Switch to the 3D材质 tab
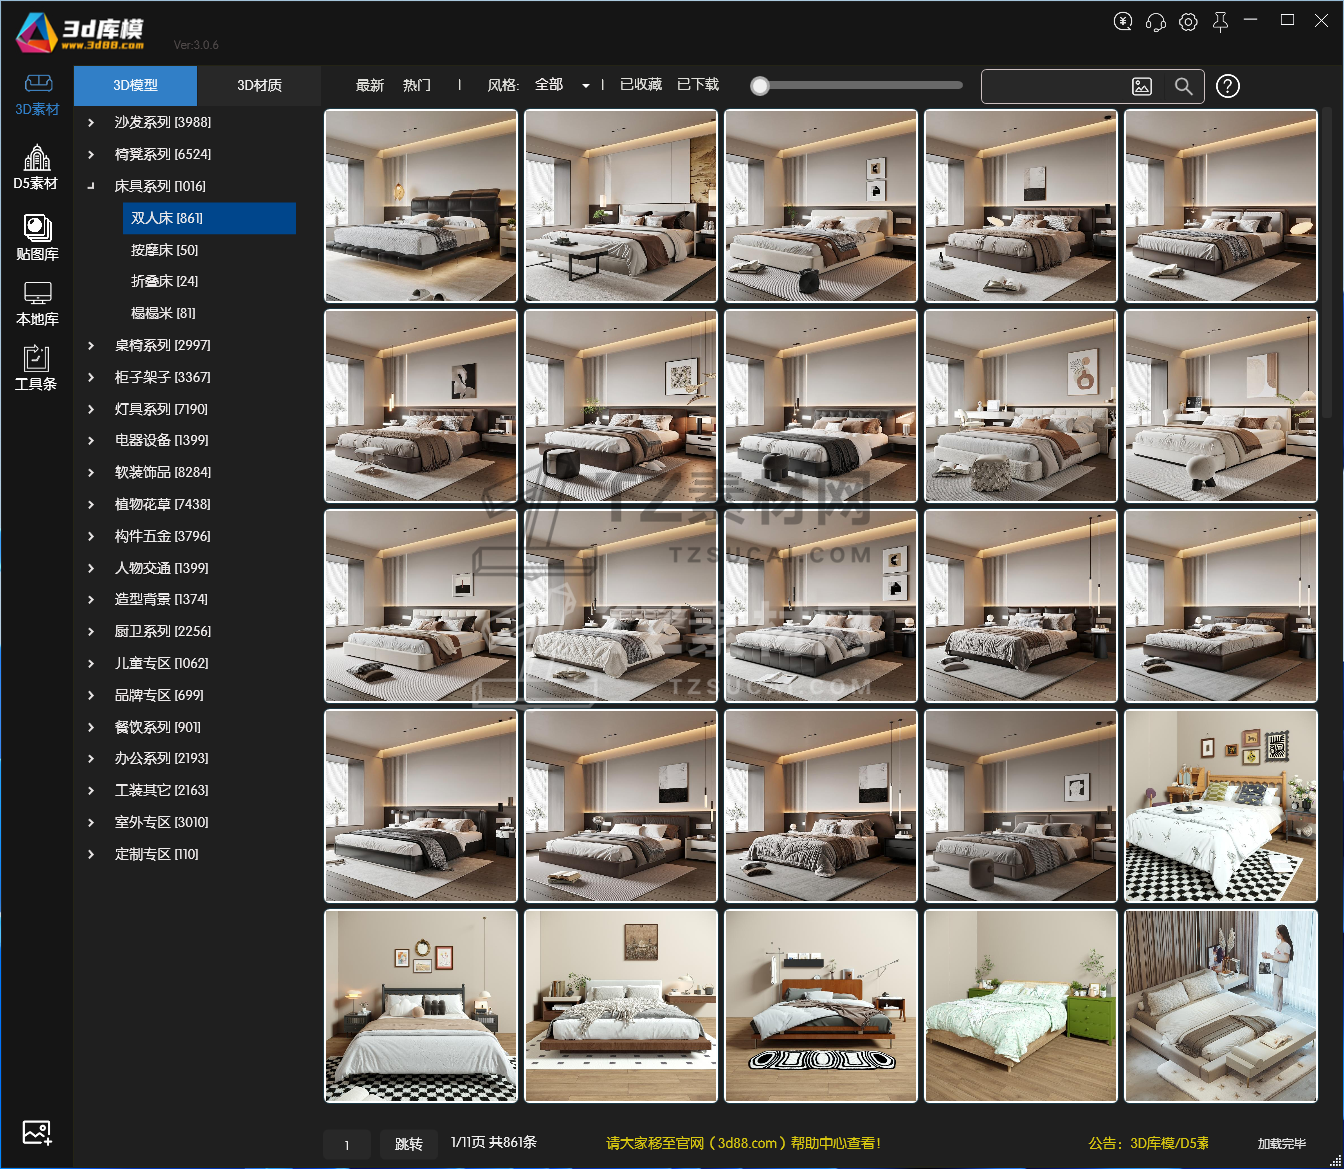The image size is (1344, 1169). pos(259,85)
